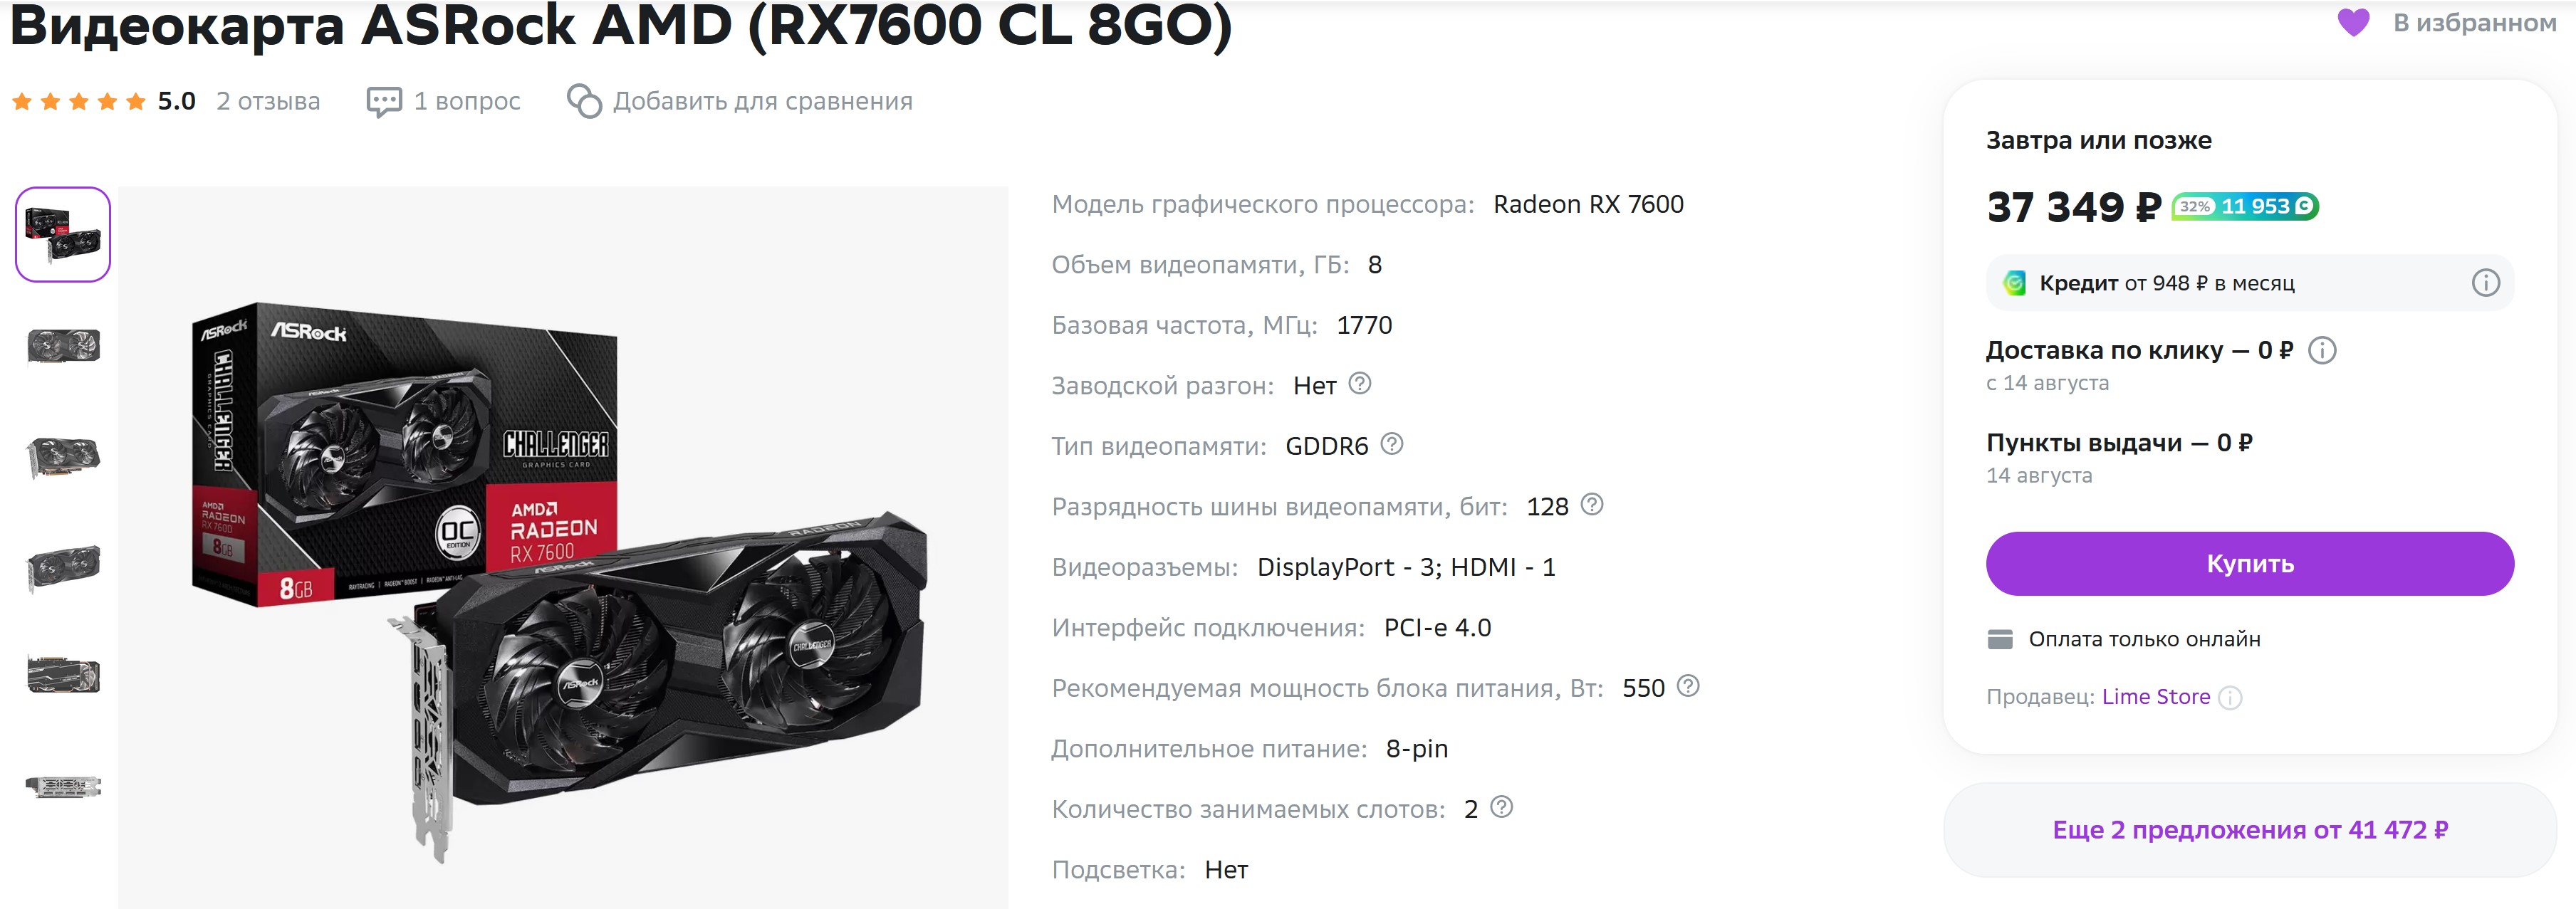Viewport: 2576px width, 909px height.
Task: Open help icon for occupied slots count
Action: click(x=1502, y=807)
